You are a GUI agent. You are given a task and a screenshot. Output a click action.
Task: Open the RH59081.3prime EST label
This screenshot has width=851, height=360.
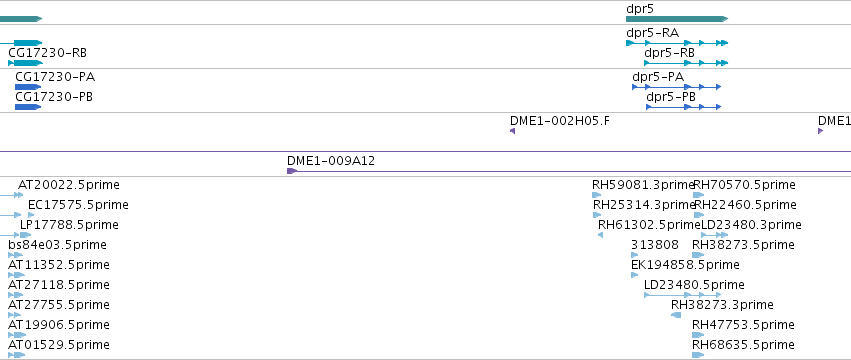point(643,185)
